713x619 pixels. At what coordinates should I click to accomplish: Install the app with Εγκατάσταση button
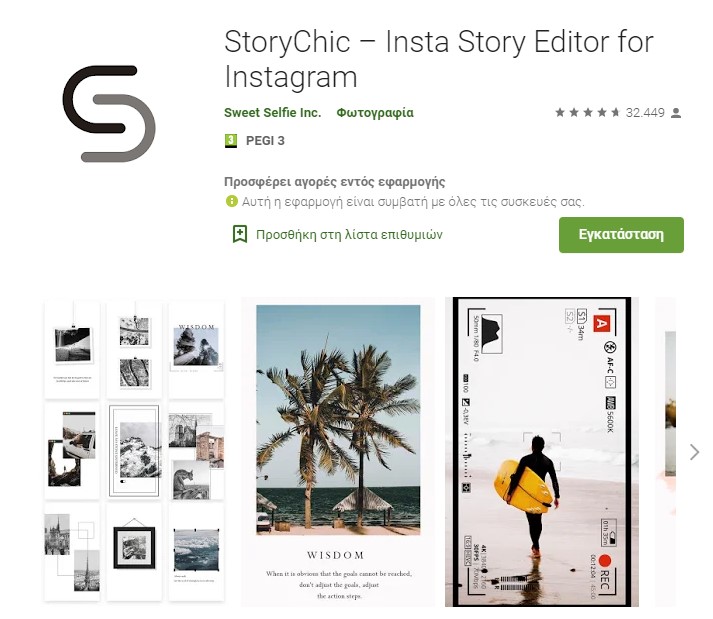(621, 235)
